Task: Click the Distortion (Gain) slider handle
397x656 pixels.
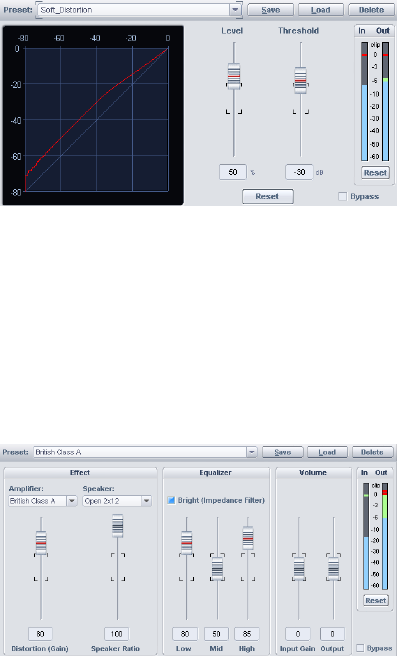Action: (41, 543)
